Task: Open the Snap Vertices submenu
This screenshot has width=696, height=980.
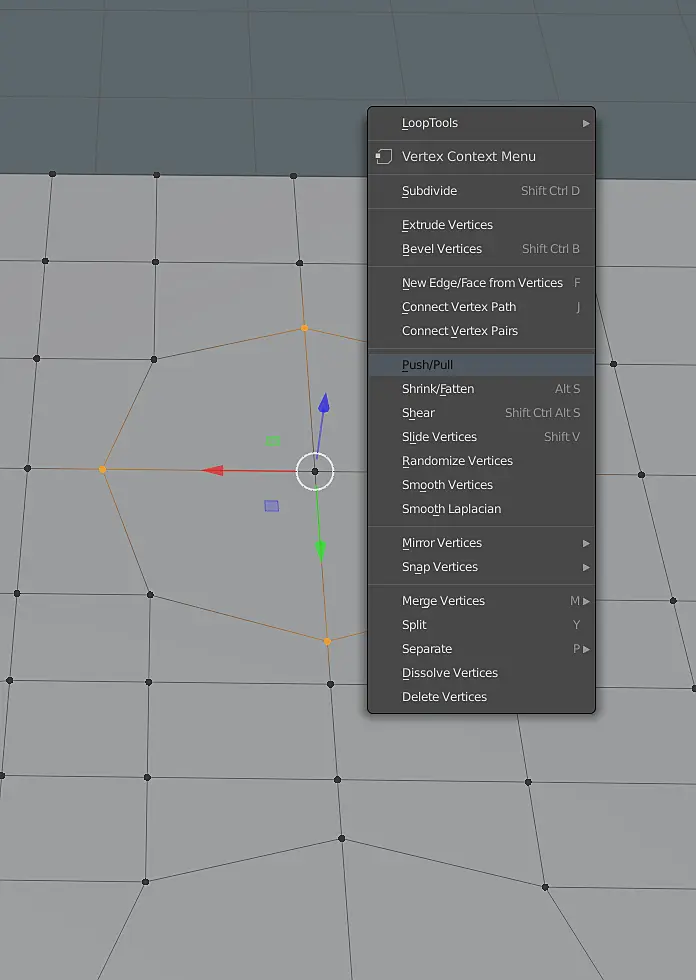Action: 481,567
